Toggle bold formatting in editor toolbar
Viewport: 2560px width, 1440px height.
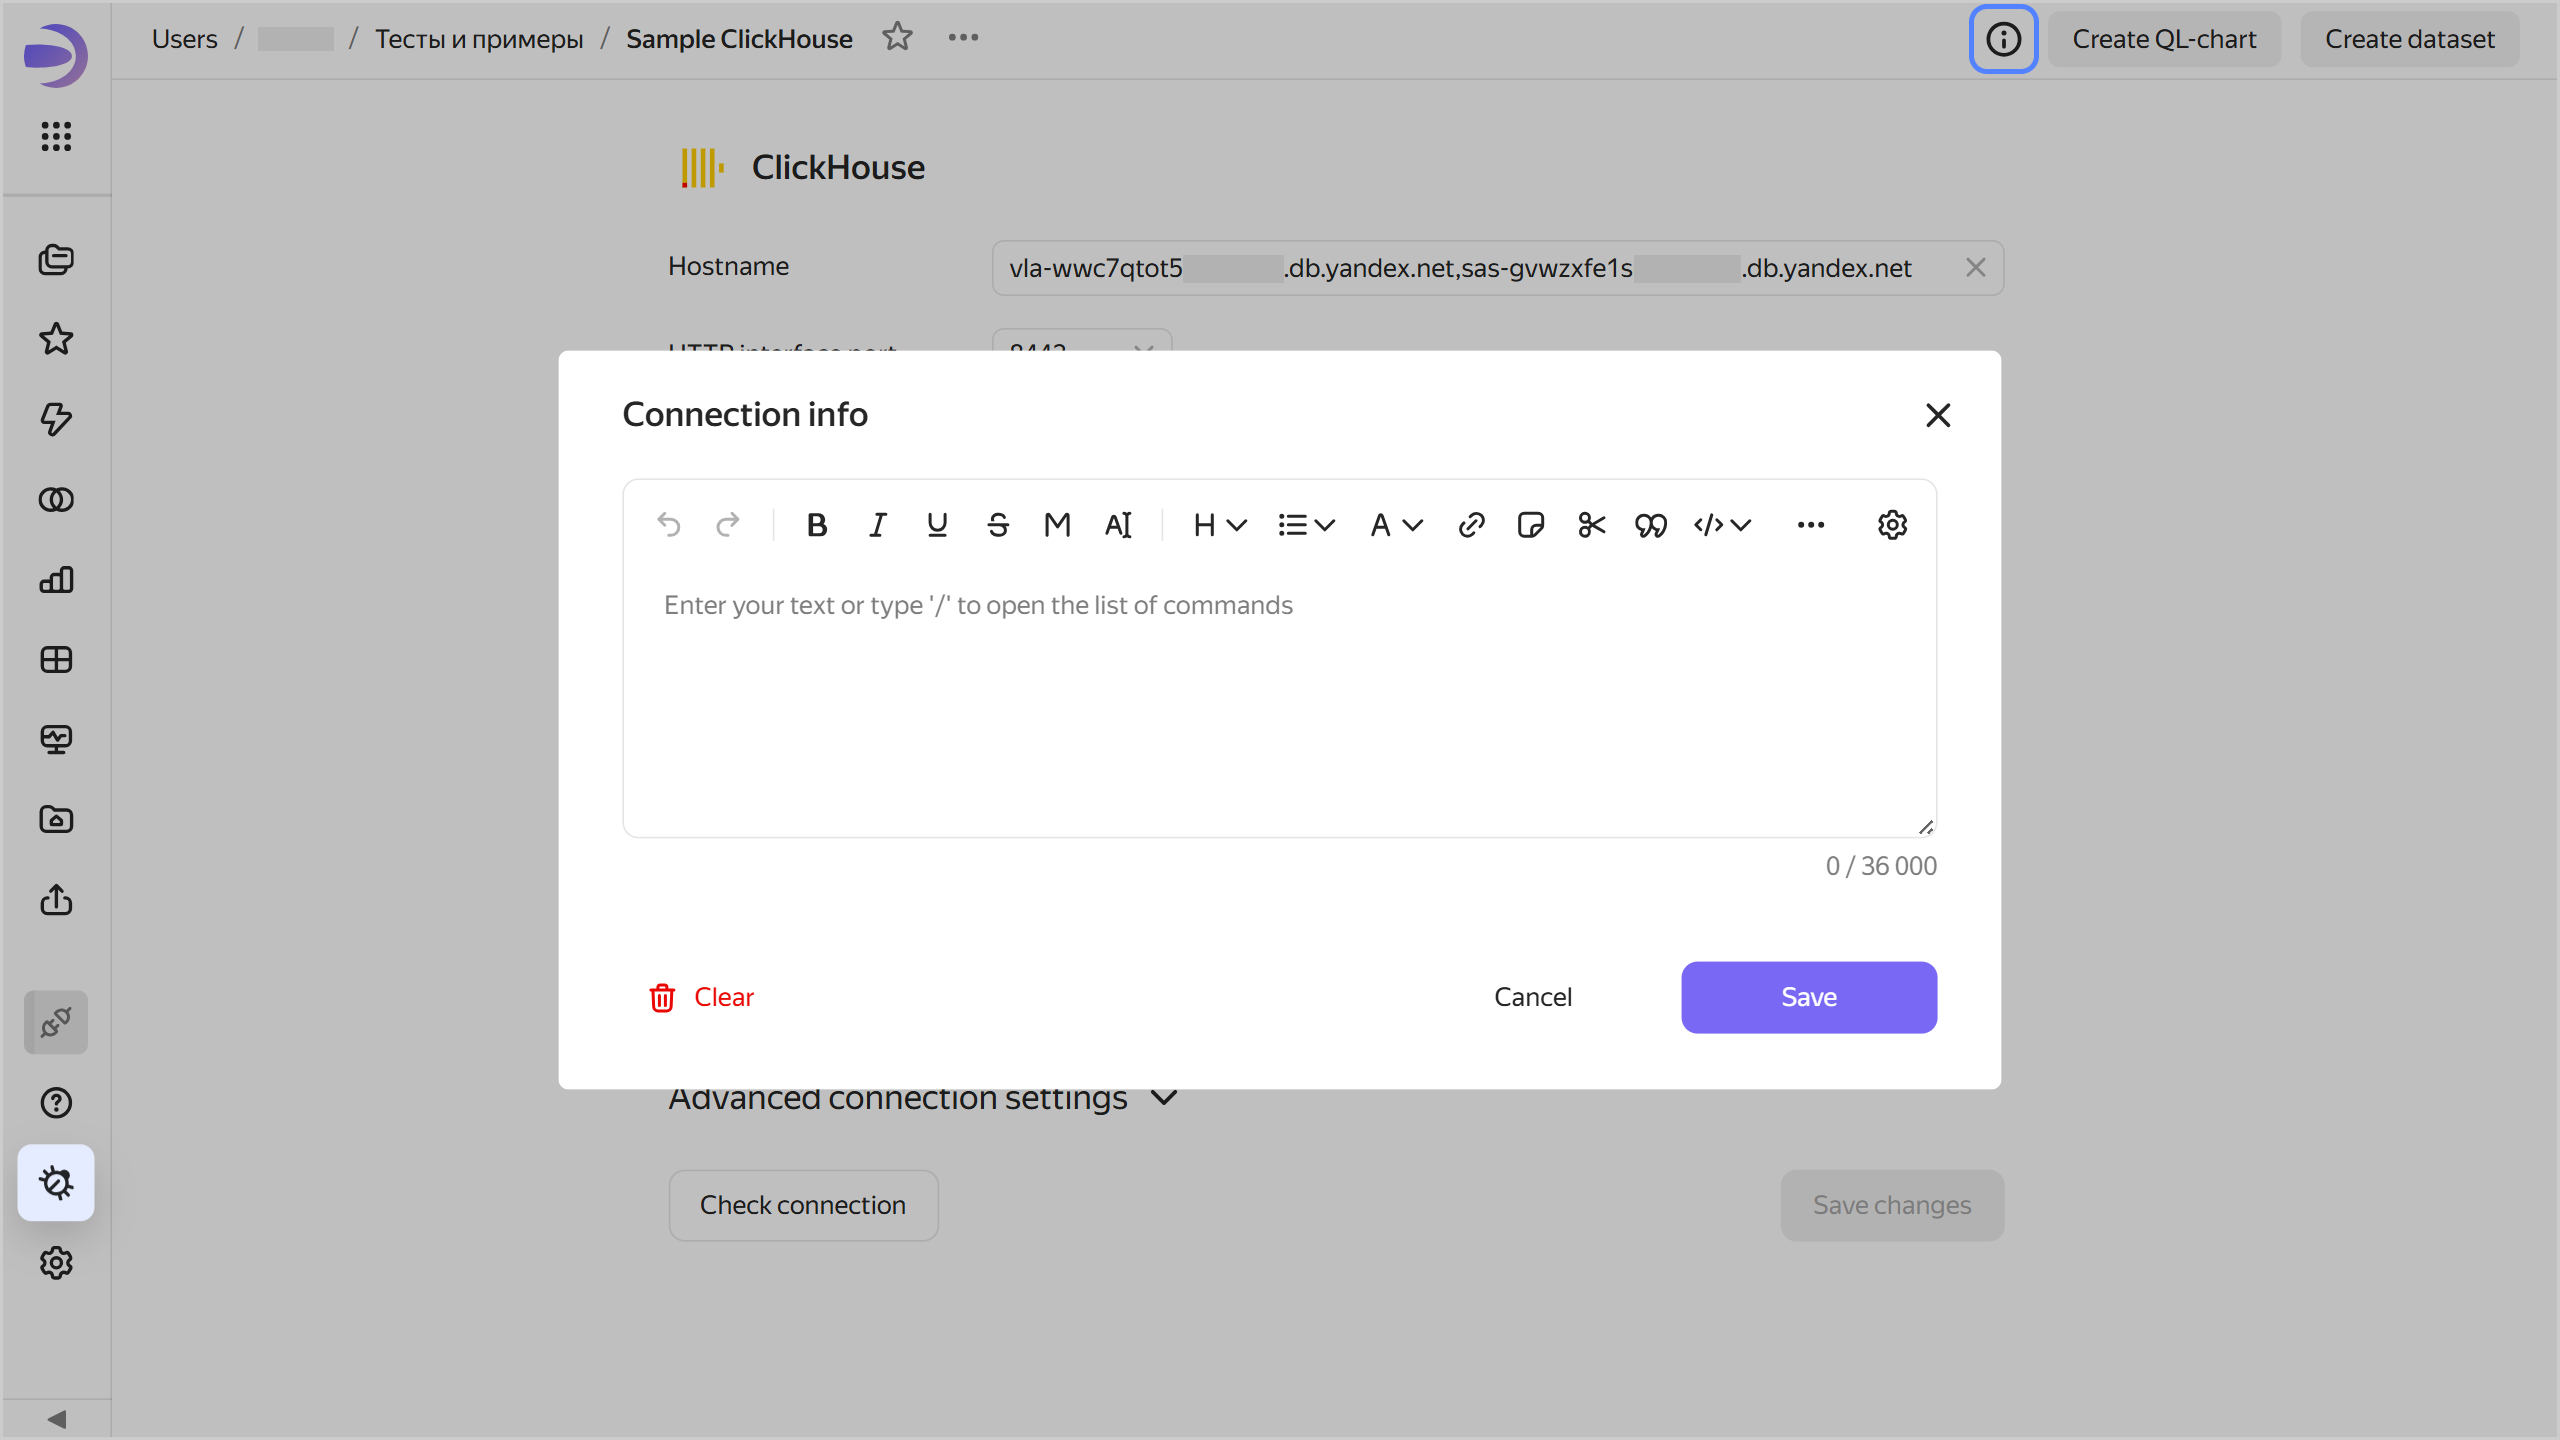pyautogui.click(x=816, y=525)
